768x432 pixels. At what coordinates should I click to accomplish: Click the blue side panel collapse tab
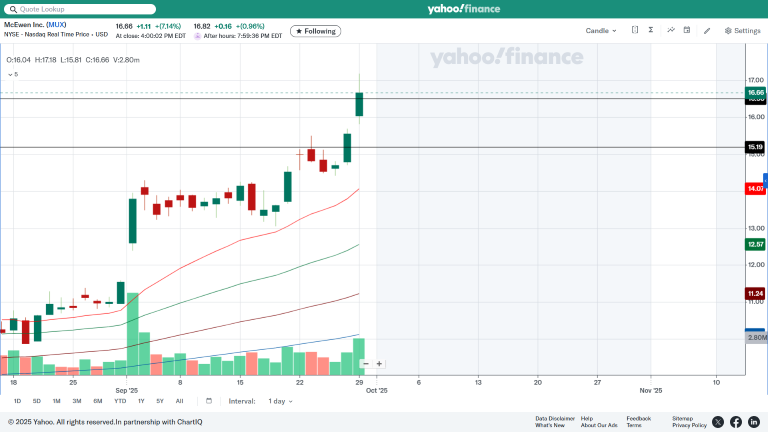(766, 181)
